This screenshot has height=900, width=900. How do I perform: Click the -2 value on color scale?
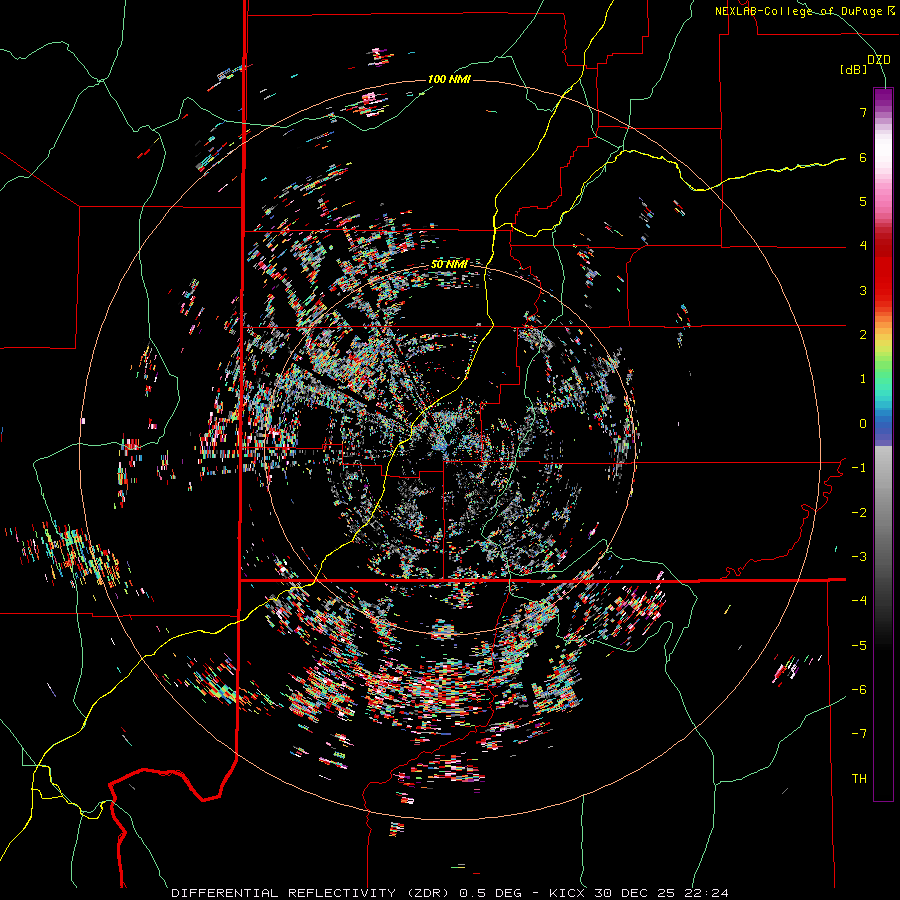coord(859,513)
